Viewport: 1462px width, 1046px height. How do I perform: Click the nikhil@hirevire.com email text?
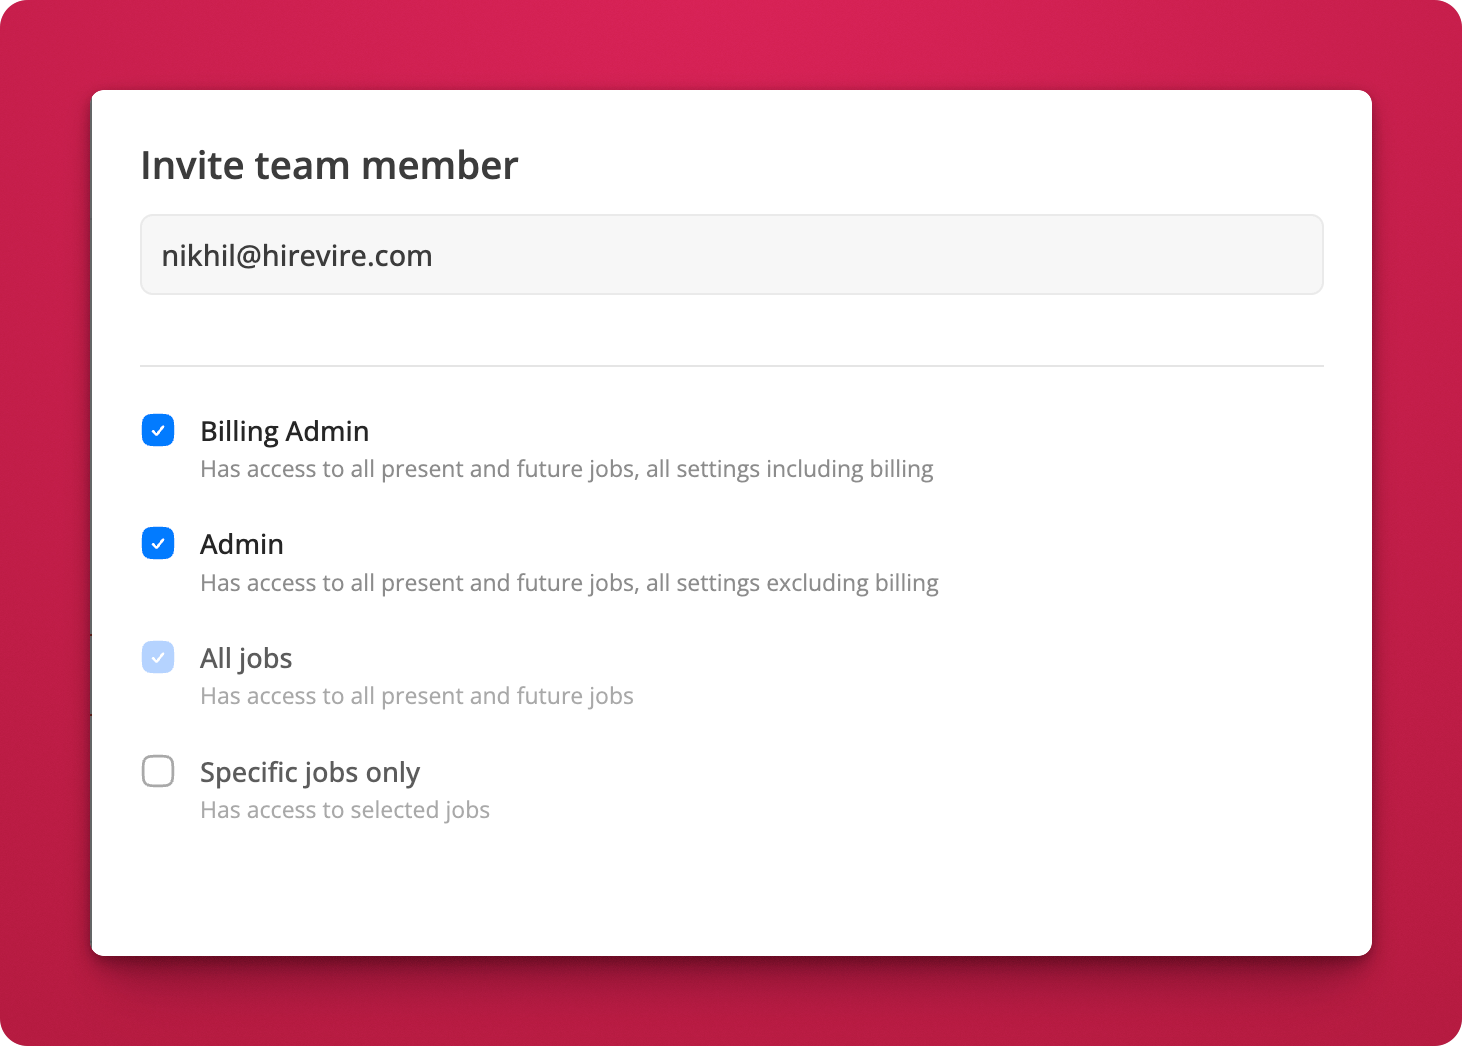297,256
